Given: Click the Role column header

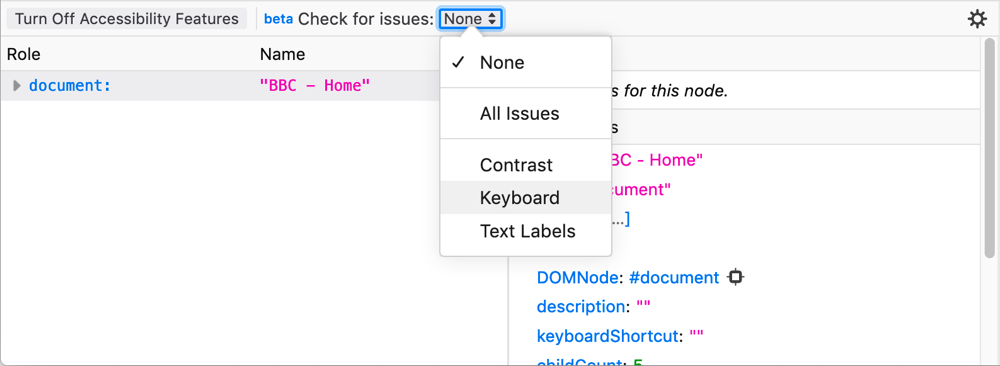Looking at the screenshot, I should [24, 54].
